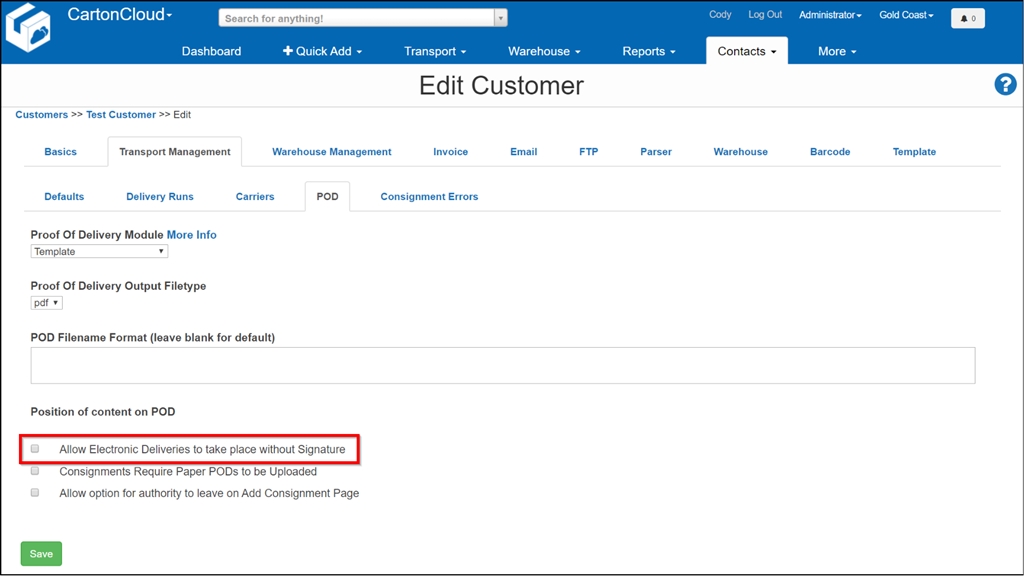Click the More Info link
This screenshot has width=1024, height=578.
[x=191, y=234]
